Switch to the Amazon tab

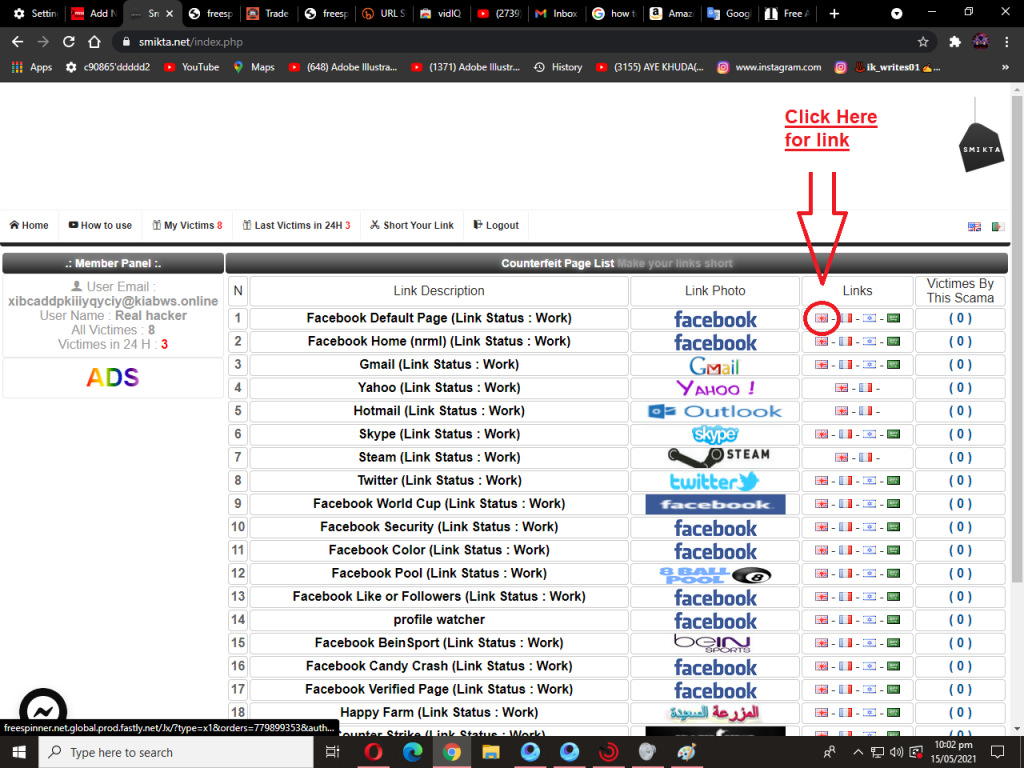coord(671,13)
